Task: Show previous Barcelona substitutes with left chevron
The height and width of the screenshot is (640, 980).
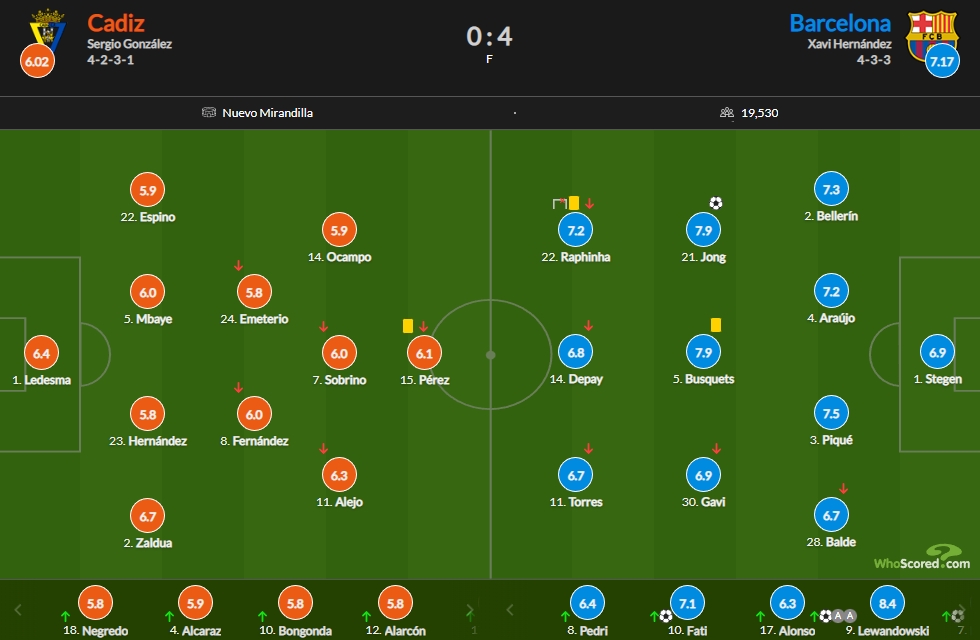Action: (x=509, y=609)
